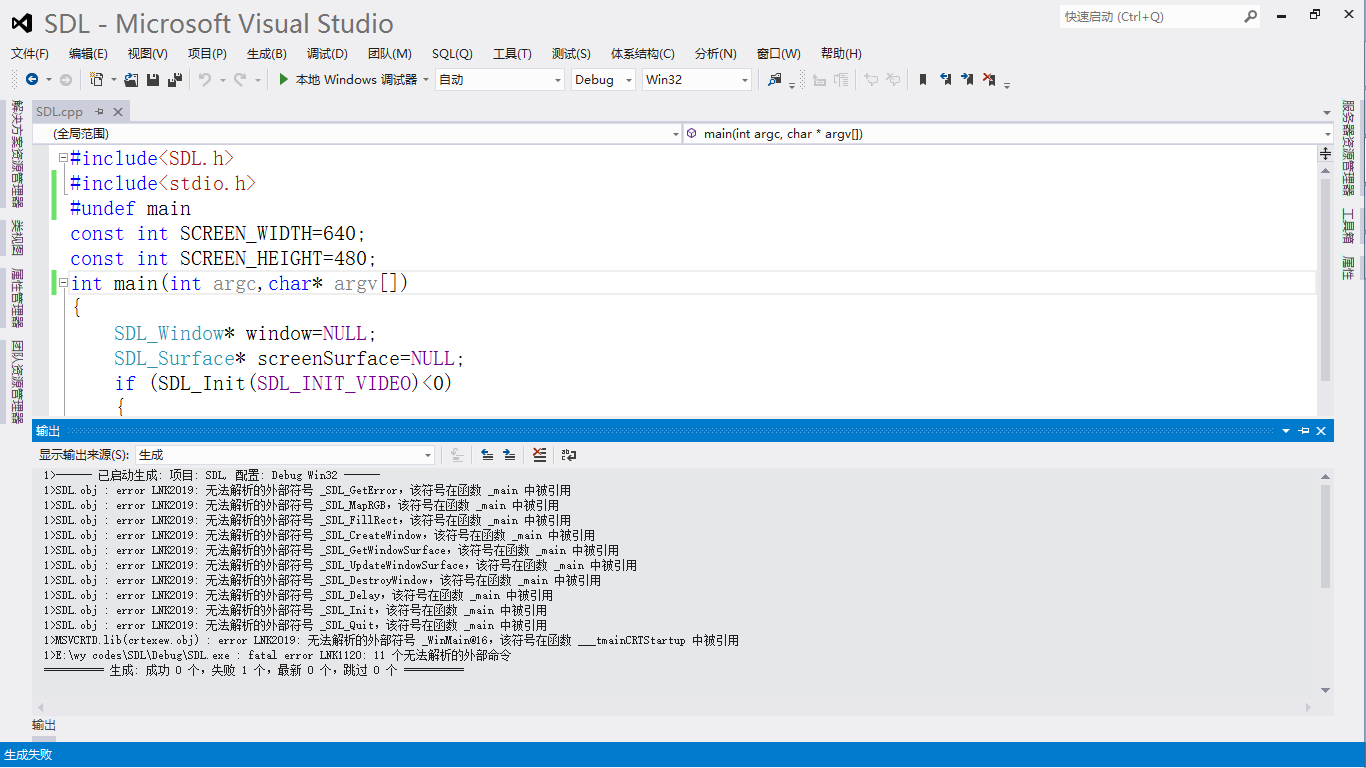This screenshot has width=1366, height=768.
Task: Open the 文件(F) menu
Action: click(30, 53)
